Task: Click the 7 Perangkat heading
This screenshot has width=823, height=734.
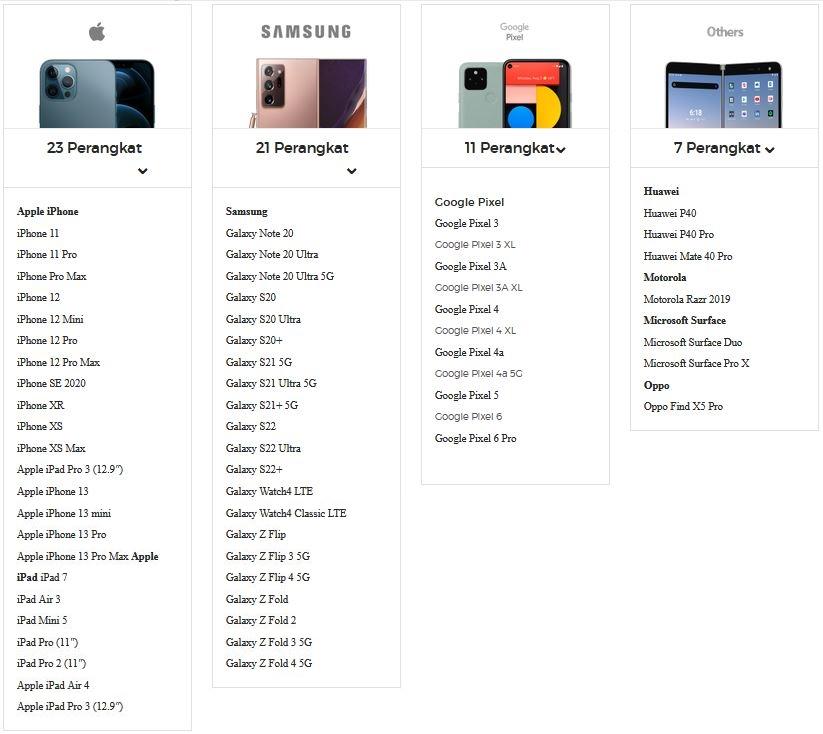Action: (x=717, y=148)
